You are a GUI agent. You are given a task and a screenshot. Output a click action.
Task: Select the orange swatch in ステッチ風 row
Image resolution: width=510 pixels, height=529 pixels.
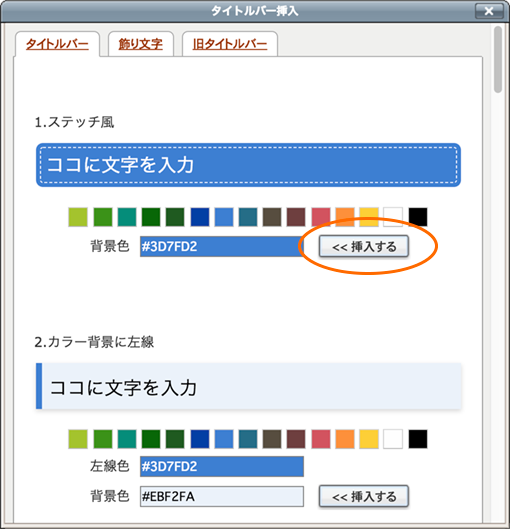(x=345, y=217)
